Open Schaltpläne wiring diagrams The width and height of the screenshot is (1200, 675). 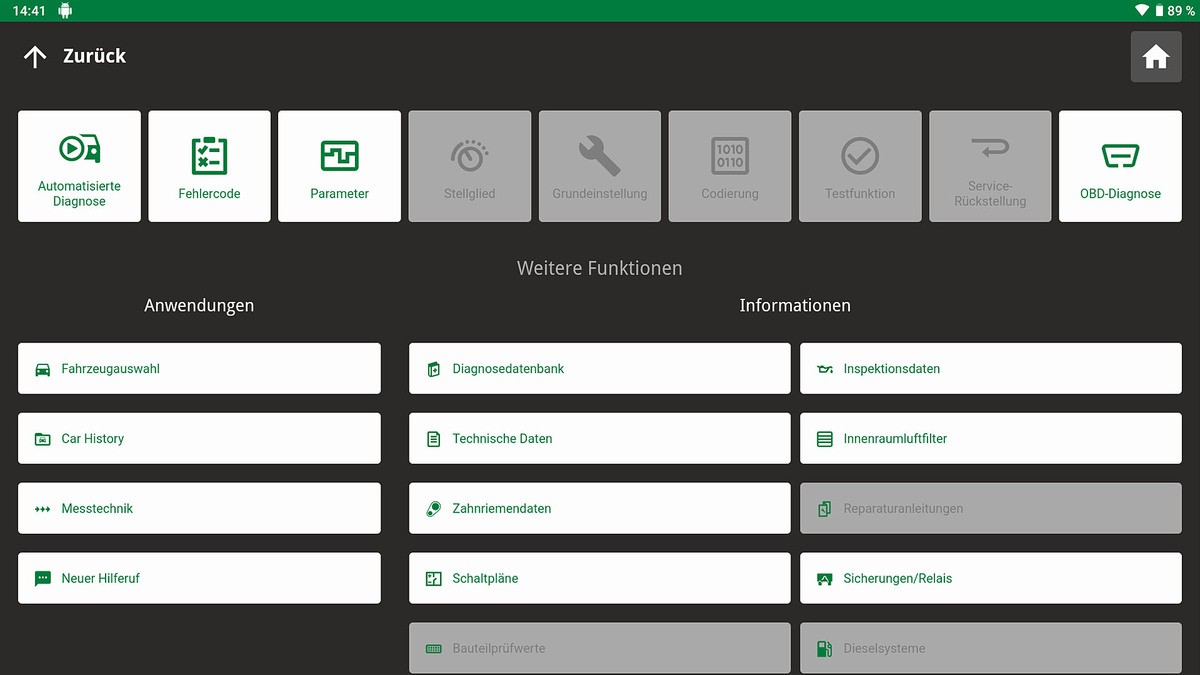[x=599, y=579]
